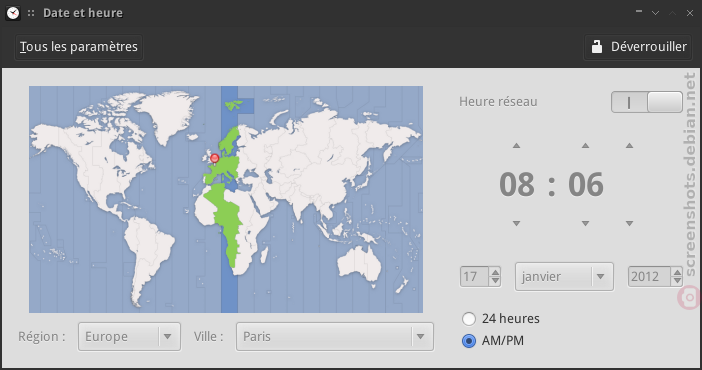702x370 pixels.
Task: Click the red location pin on the map
Action: [214, 158]
